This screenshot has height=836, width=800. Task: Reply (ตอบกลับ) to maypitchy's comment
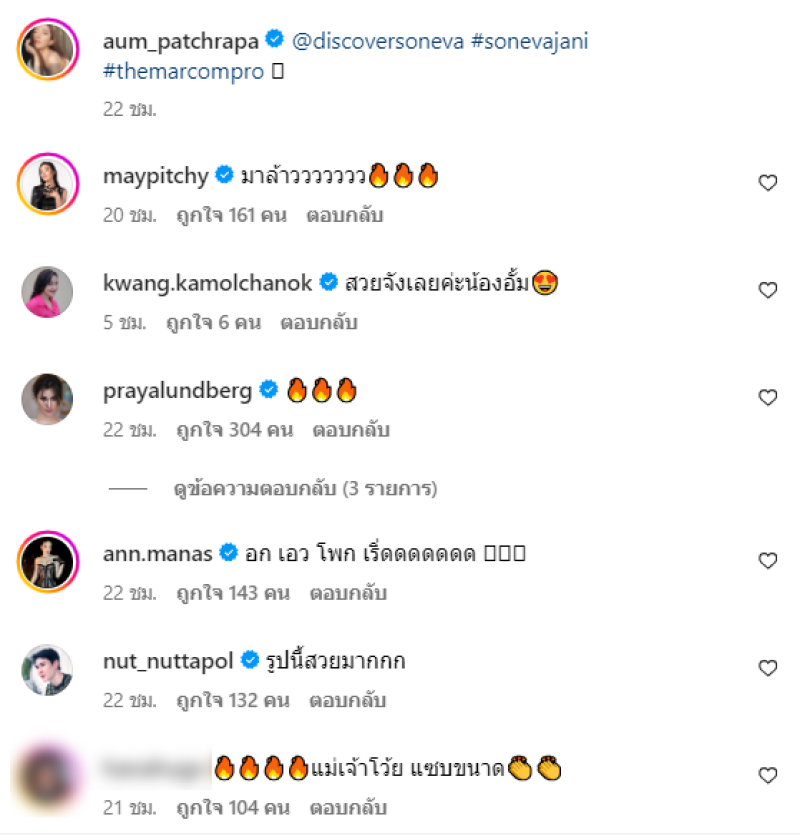345,215
